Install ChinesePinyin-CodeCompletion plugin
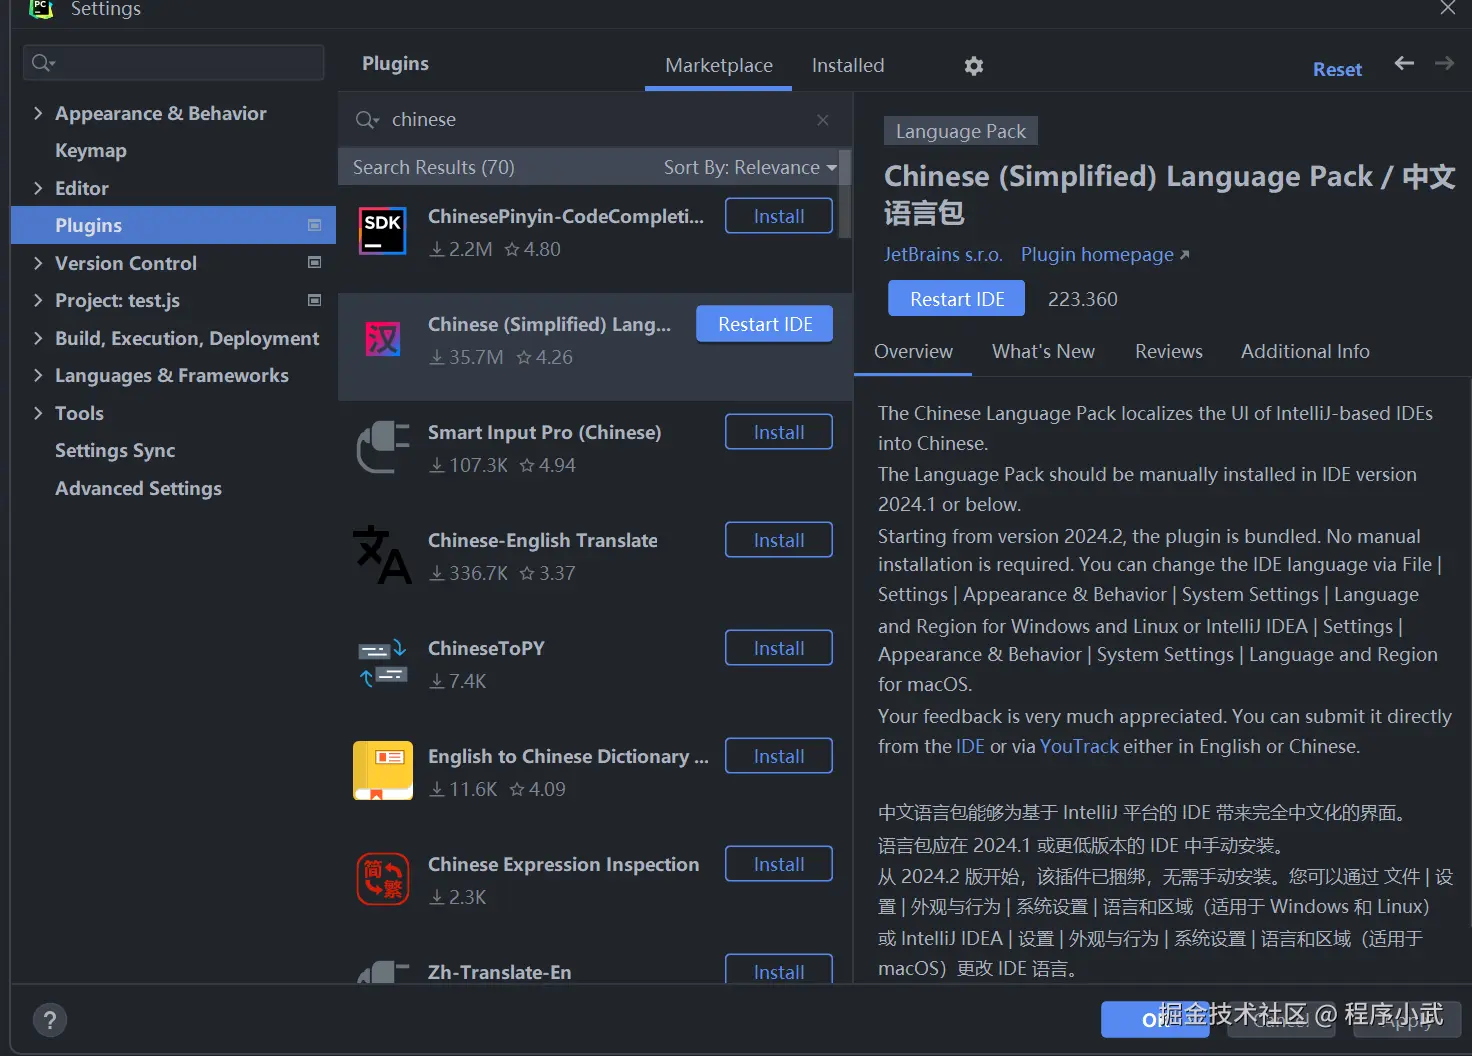 [779, 216]
